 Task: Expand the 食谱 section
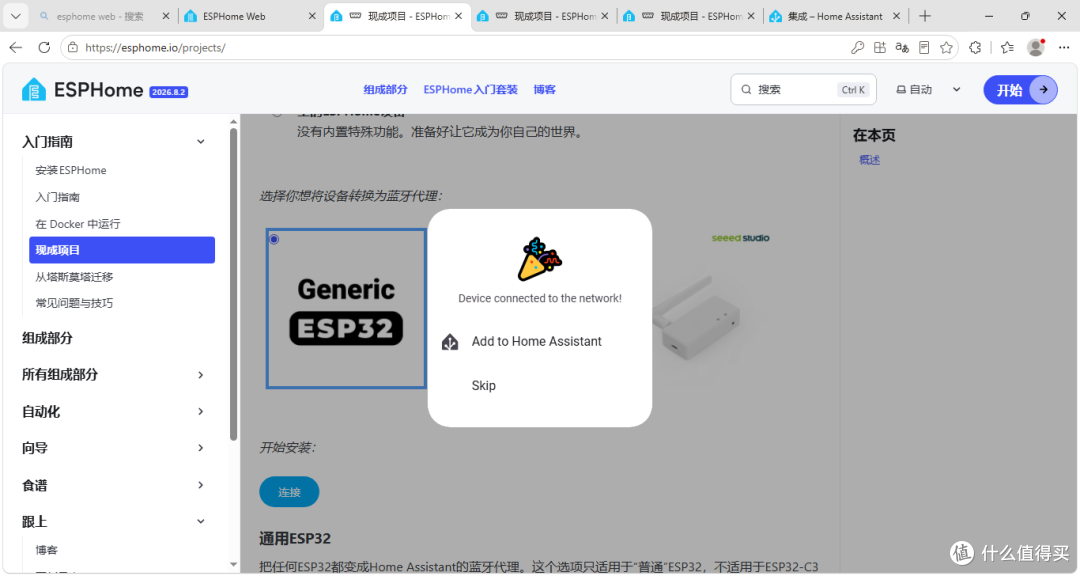tap(200, 485)
